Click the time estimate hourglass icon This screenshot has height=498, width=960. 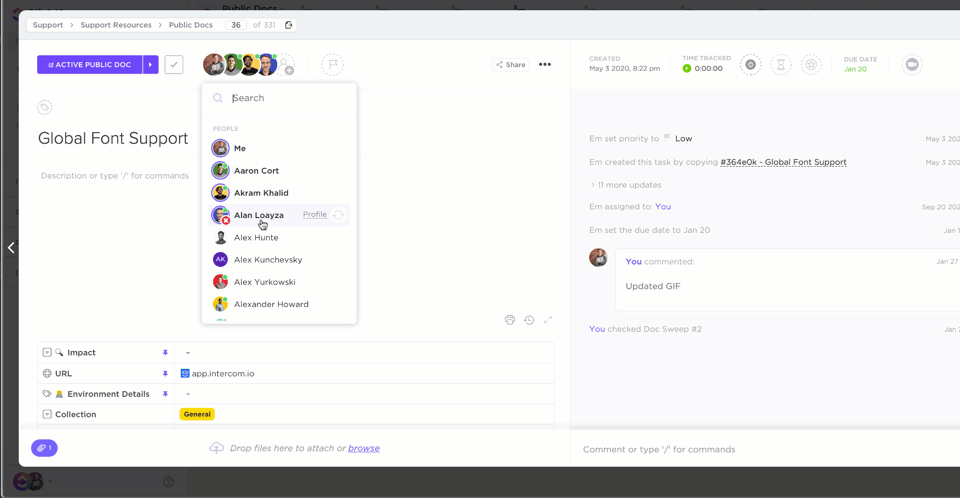[x=781, y=64]
